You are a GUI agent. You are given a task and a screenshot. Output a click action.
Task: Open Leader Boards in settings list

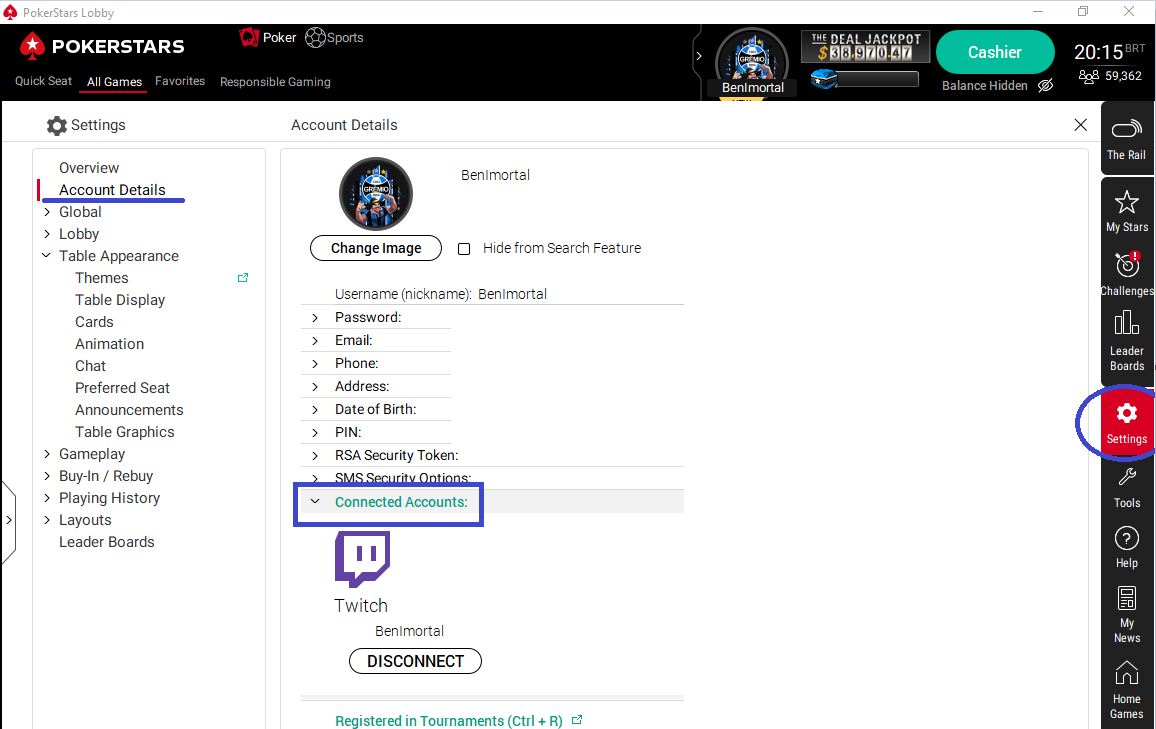(107, 543)
